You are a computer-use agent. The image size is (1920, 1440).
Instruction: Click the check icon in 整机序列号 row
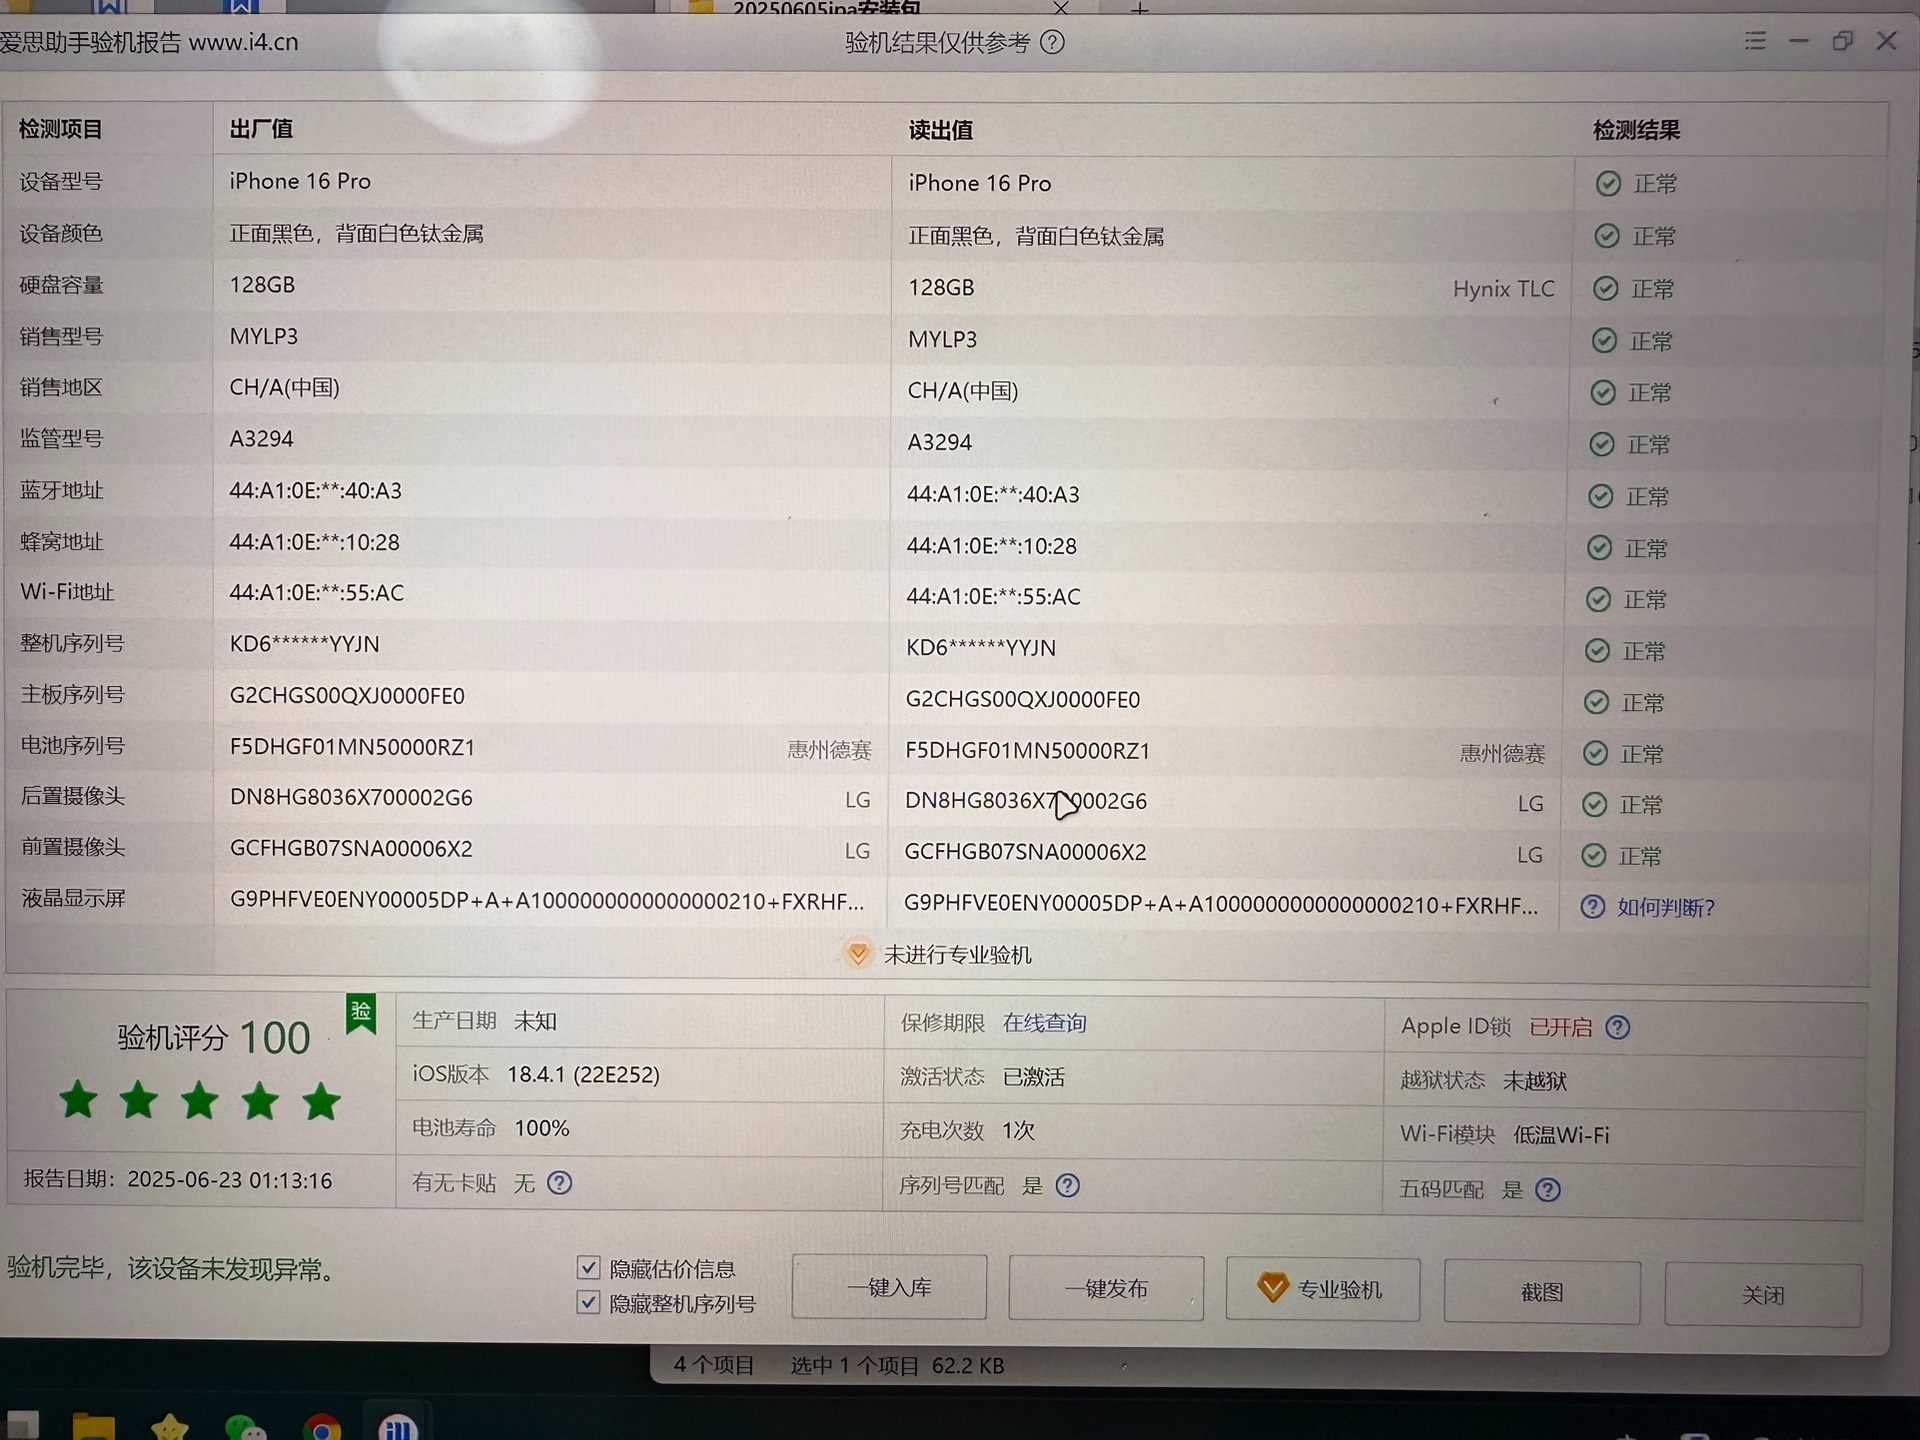(x=1598, y=652)
